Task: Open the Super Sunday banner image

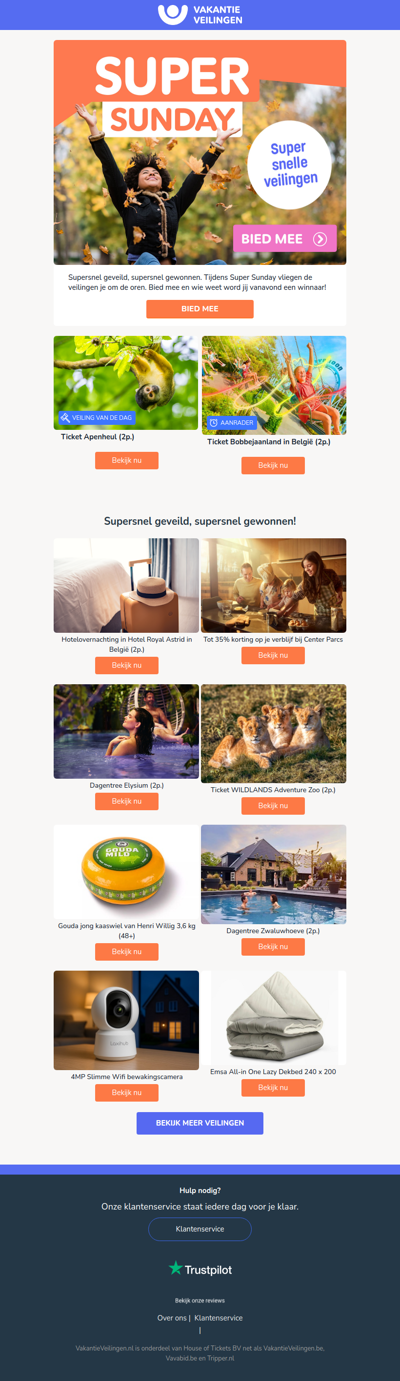Action: pos(200,152)
